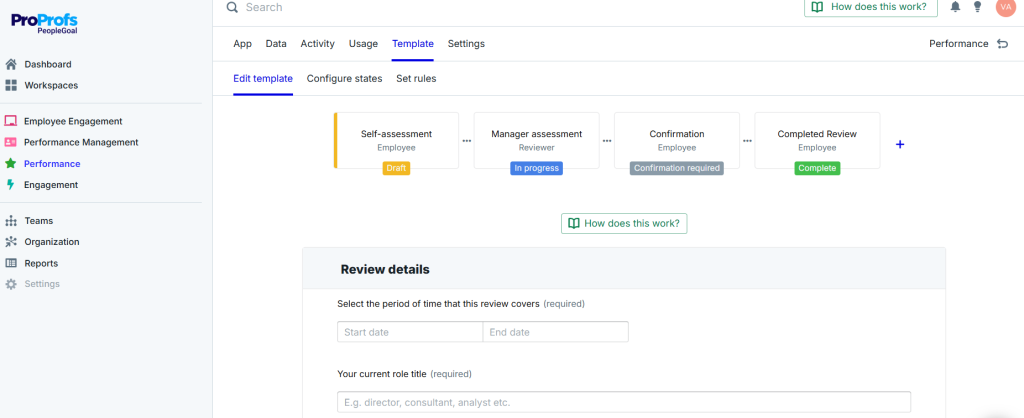This screenshot has width=1024, height=418.
Task: Click the search magnifier icon
Action: click(232, 7)
